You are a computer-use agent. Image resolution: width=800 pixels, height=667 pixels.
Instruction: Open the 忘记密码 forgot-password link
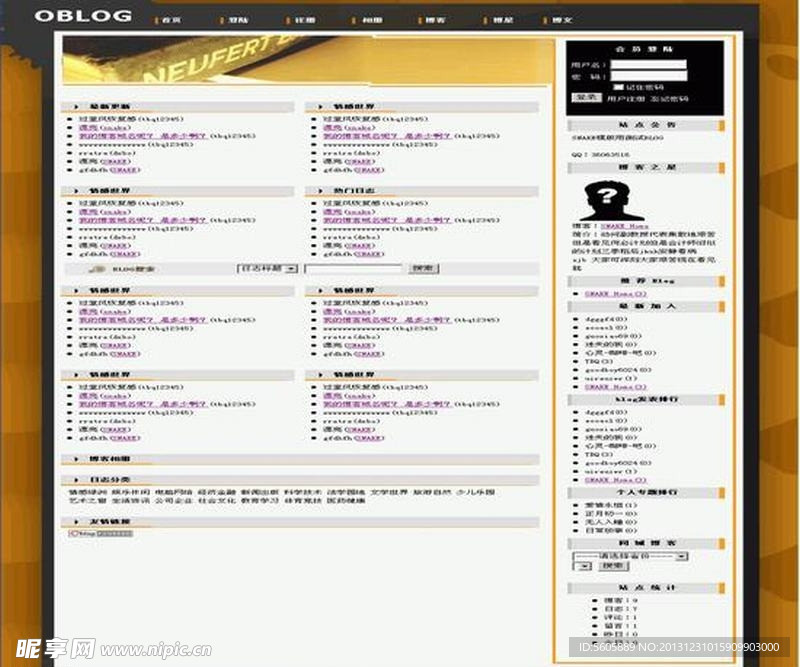pos(669,98)
